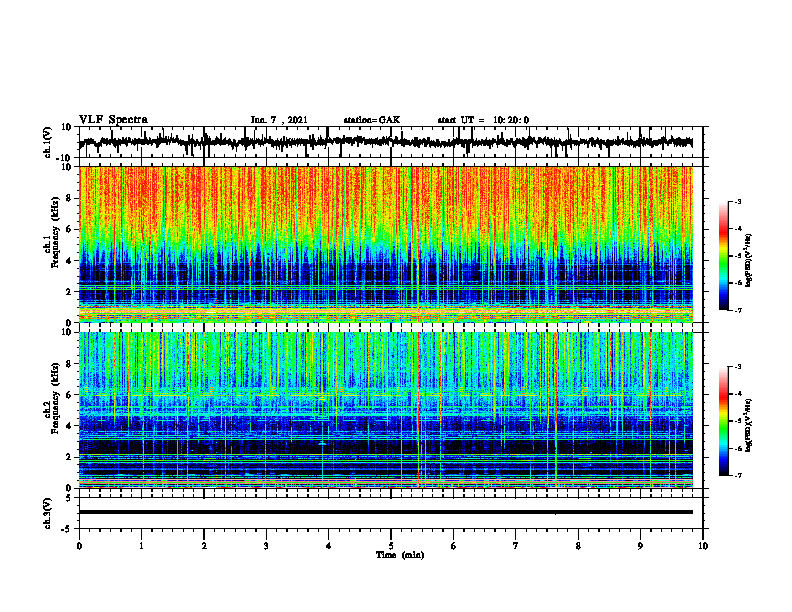Click time axis tick label '4'
792x612 pixels.
[329, 546]
